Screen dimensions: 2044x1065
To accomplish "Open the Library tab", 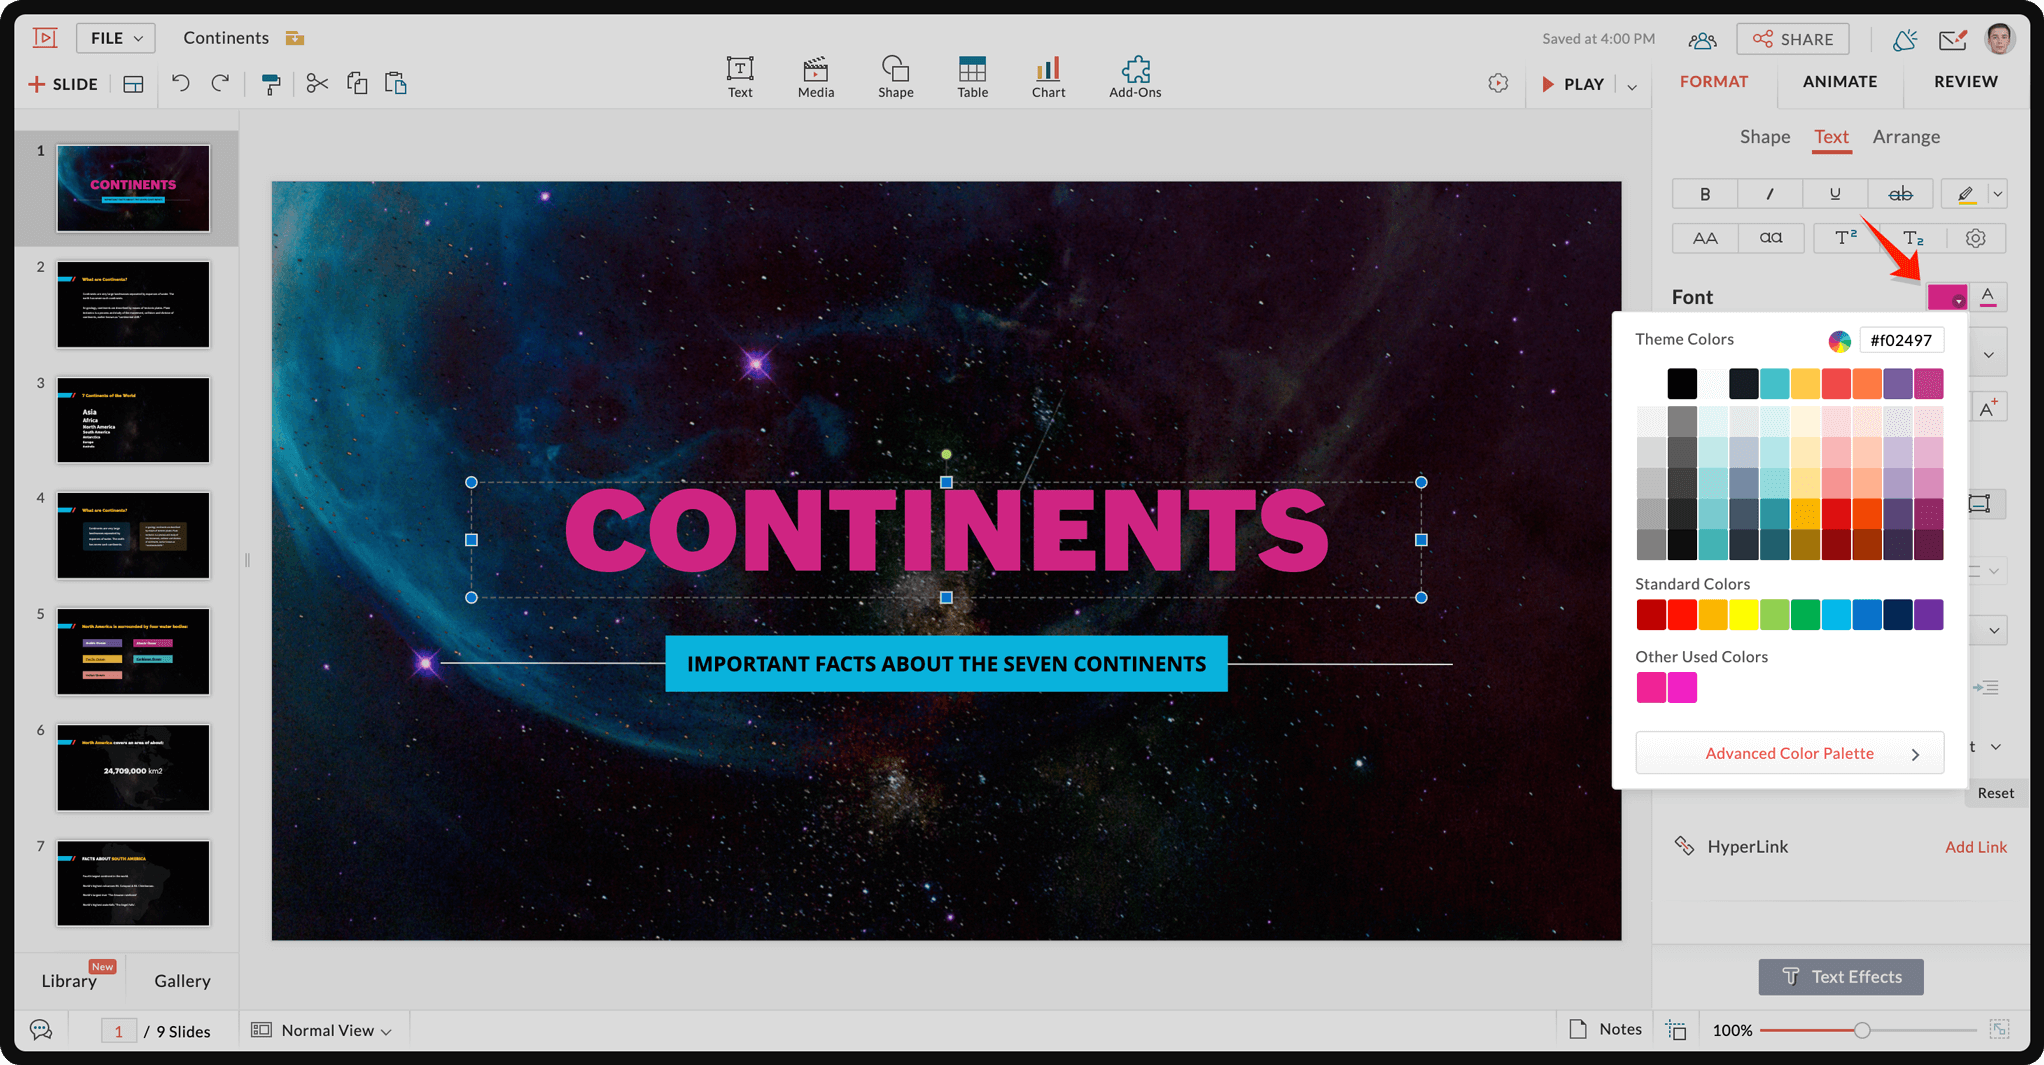I will pyautogui.click(x=69, y=981).
